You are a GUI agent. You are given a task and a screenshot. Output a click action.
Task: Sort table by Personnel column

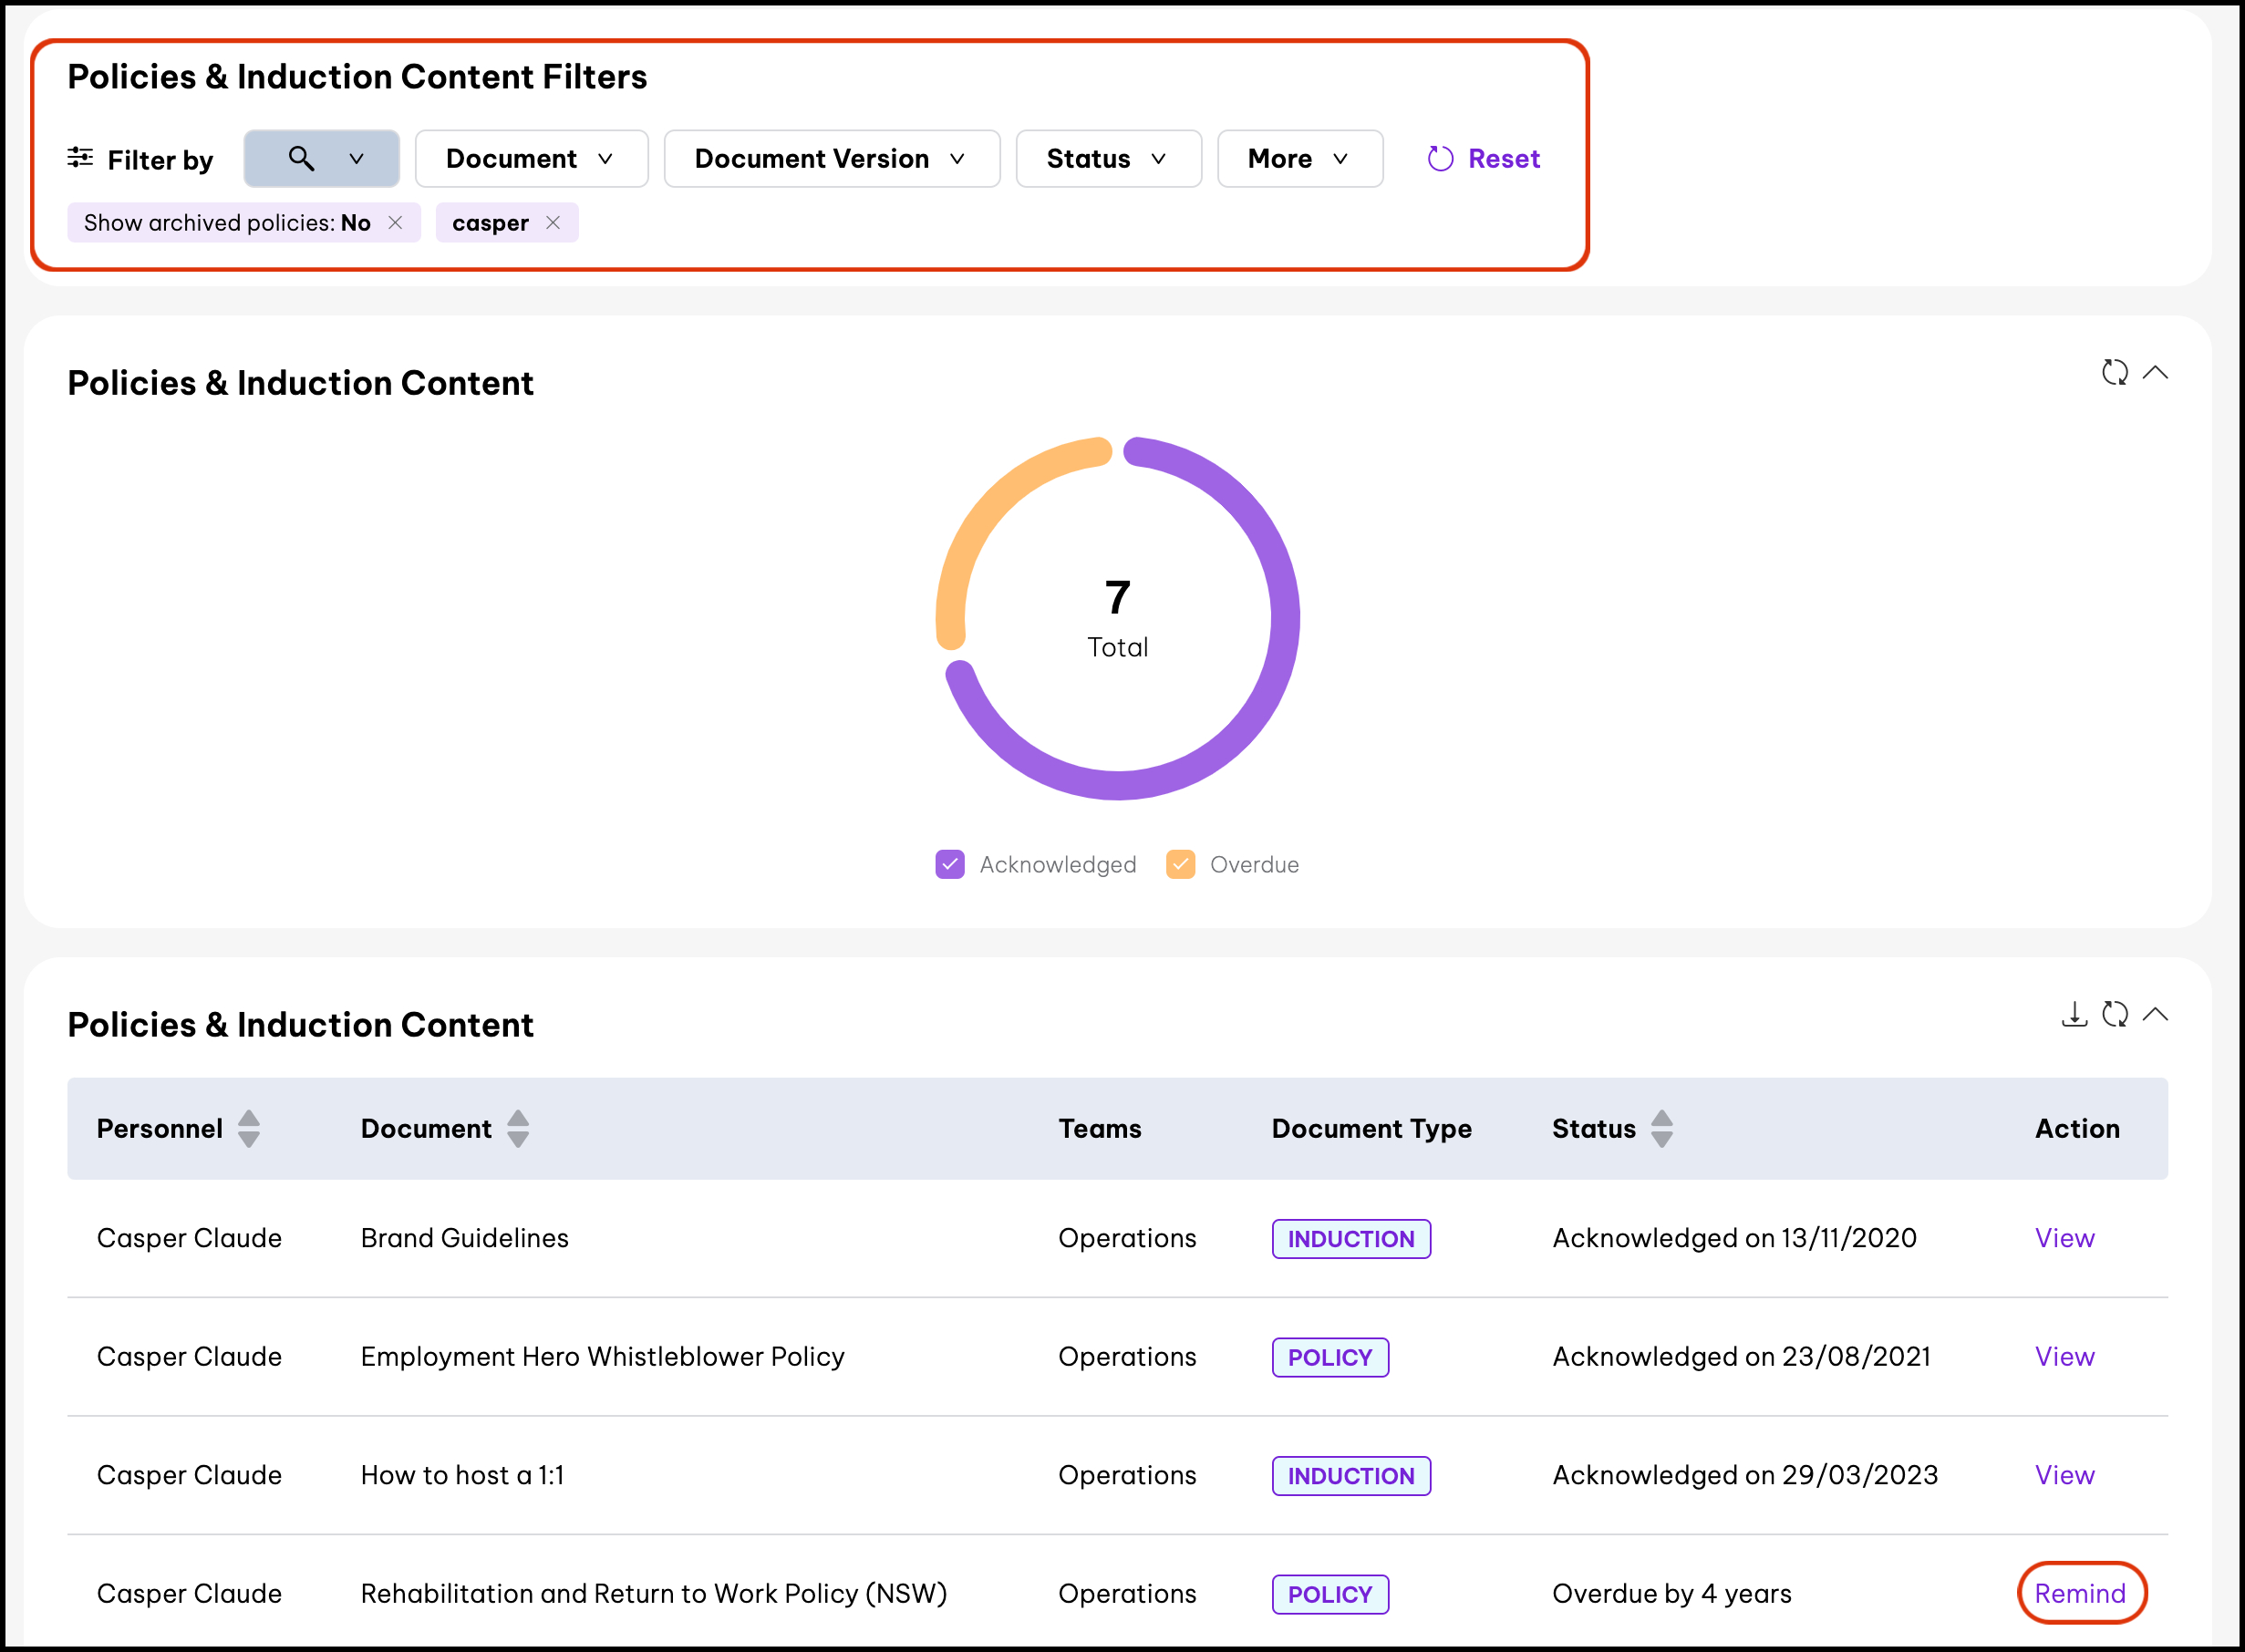click(x=249, y=1129)
